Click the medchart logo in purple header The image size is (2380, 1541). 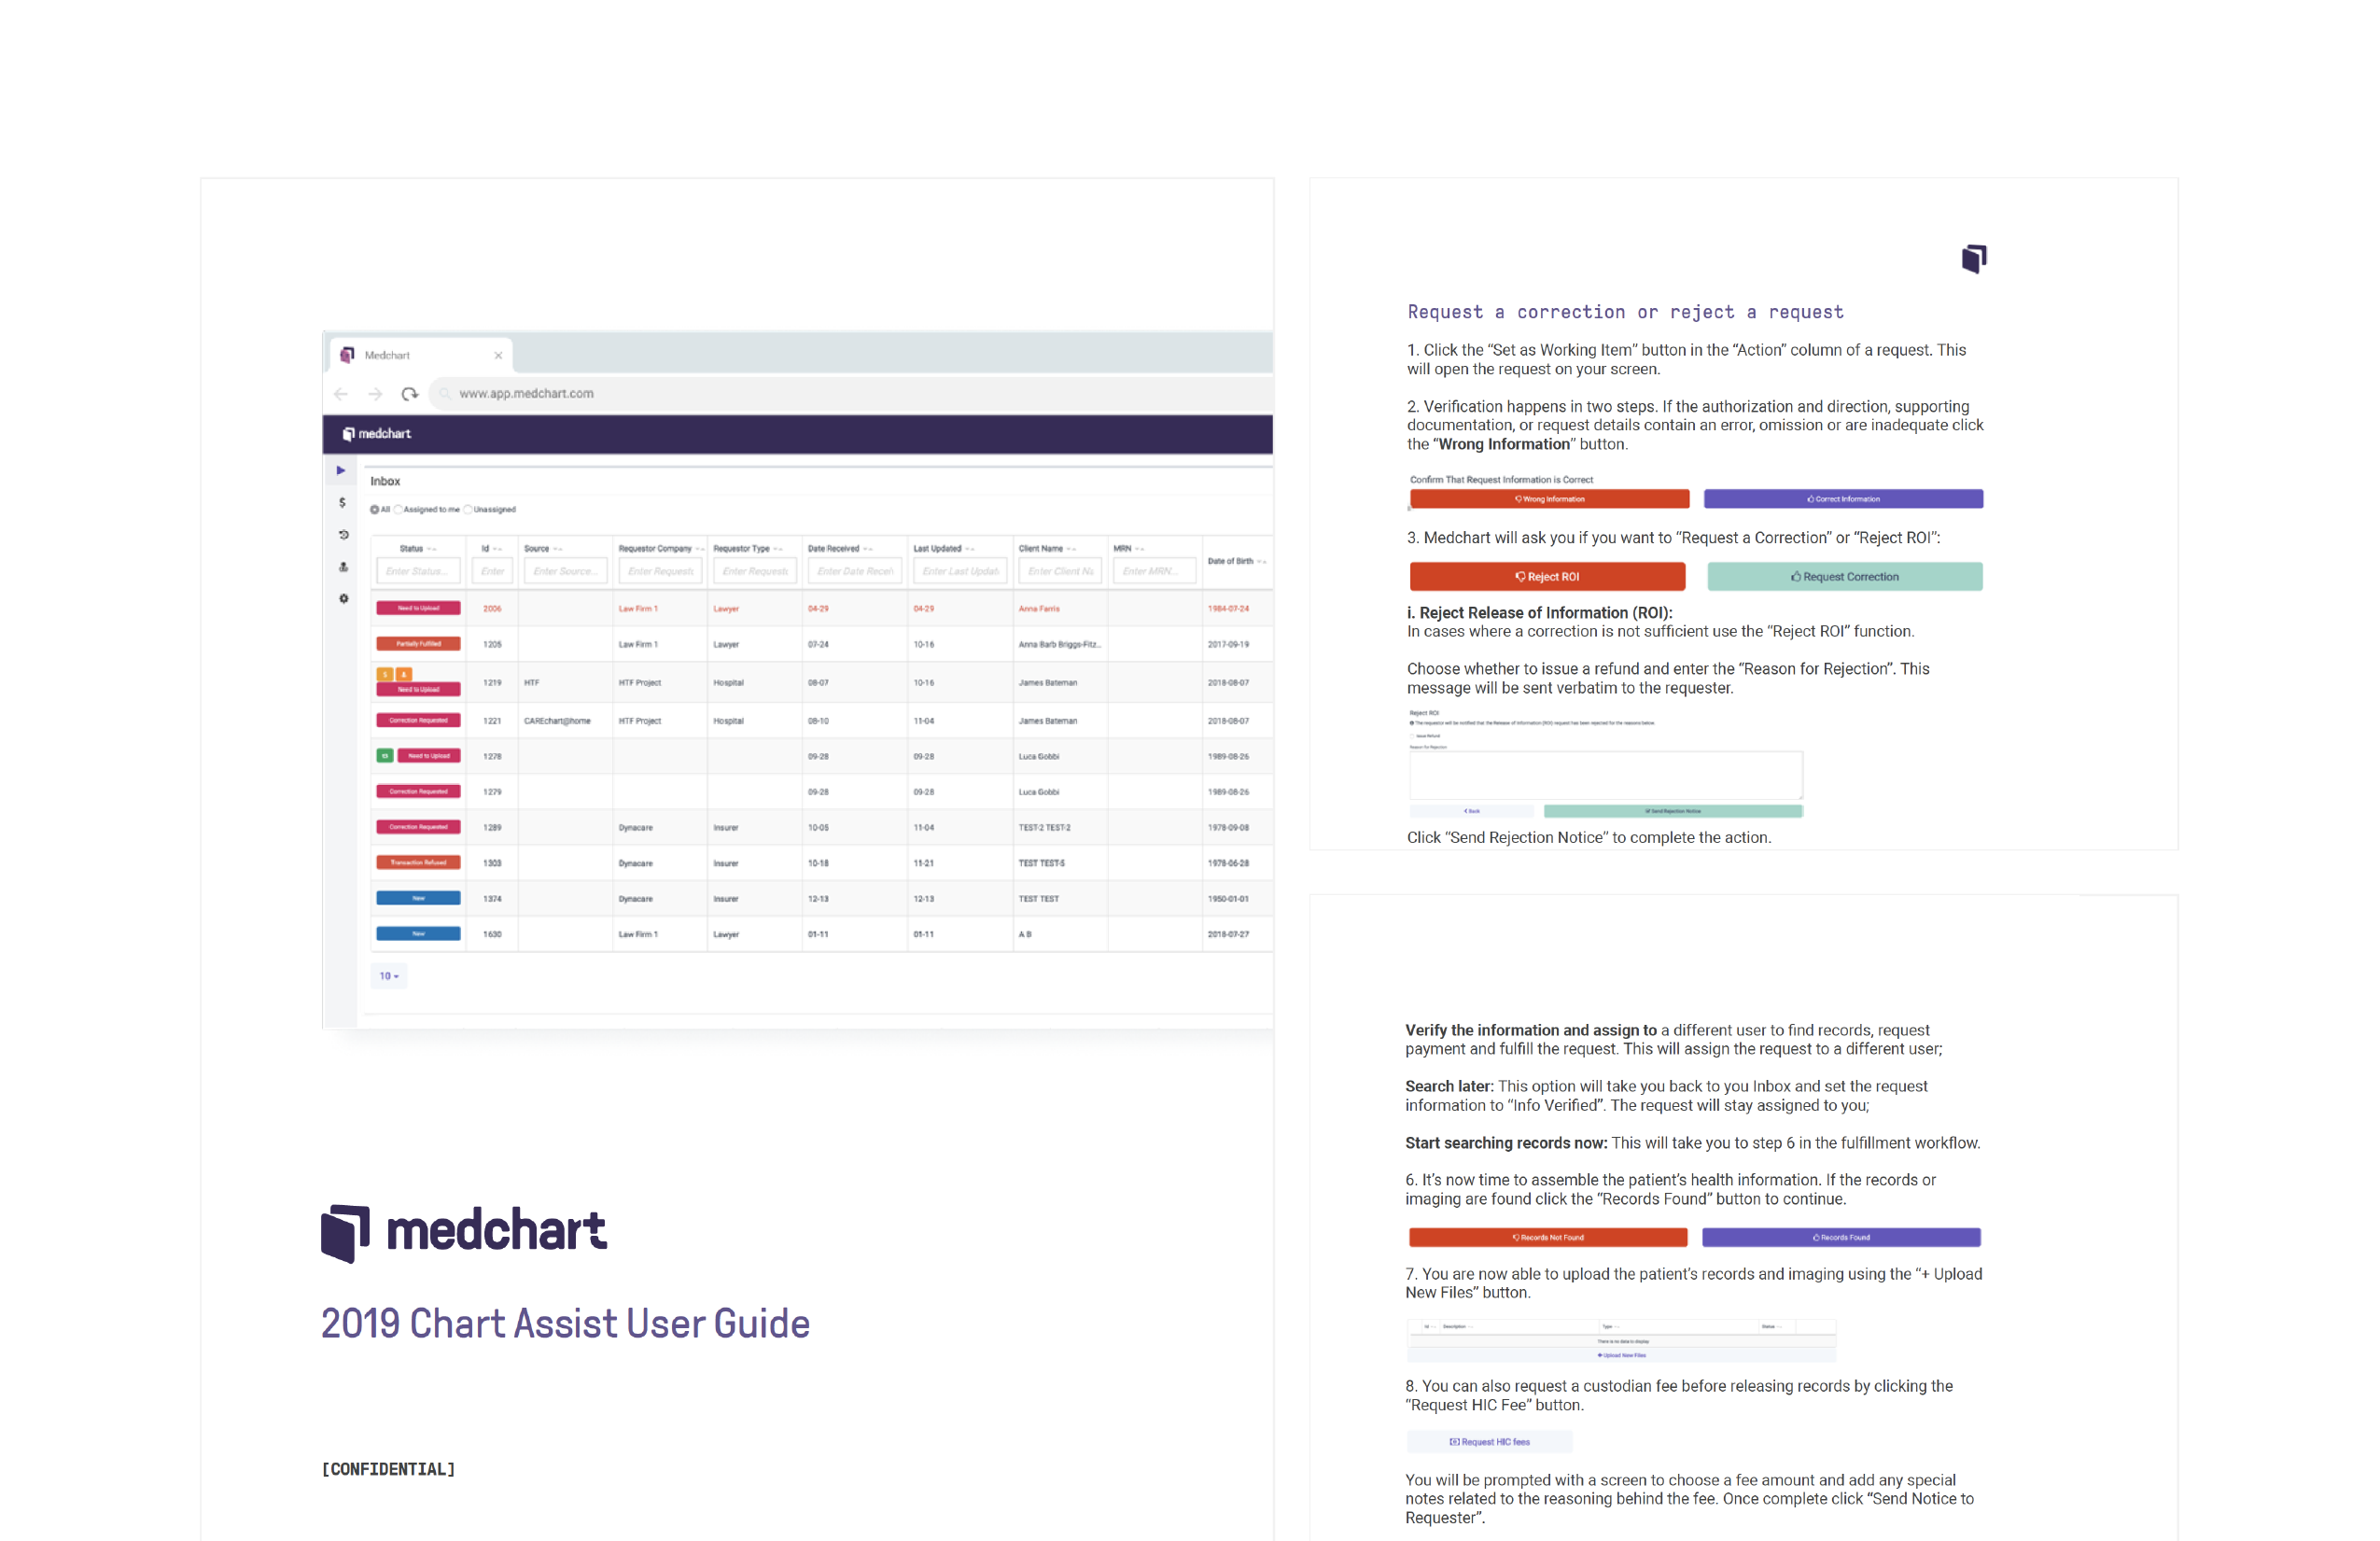[x=377, y=434]
